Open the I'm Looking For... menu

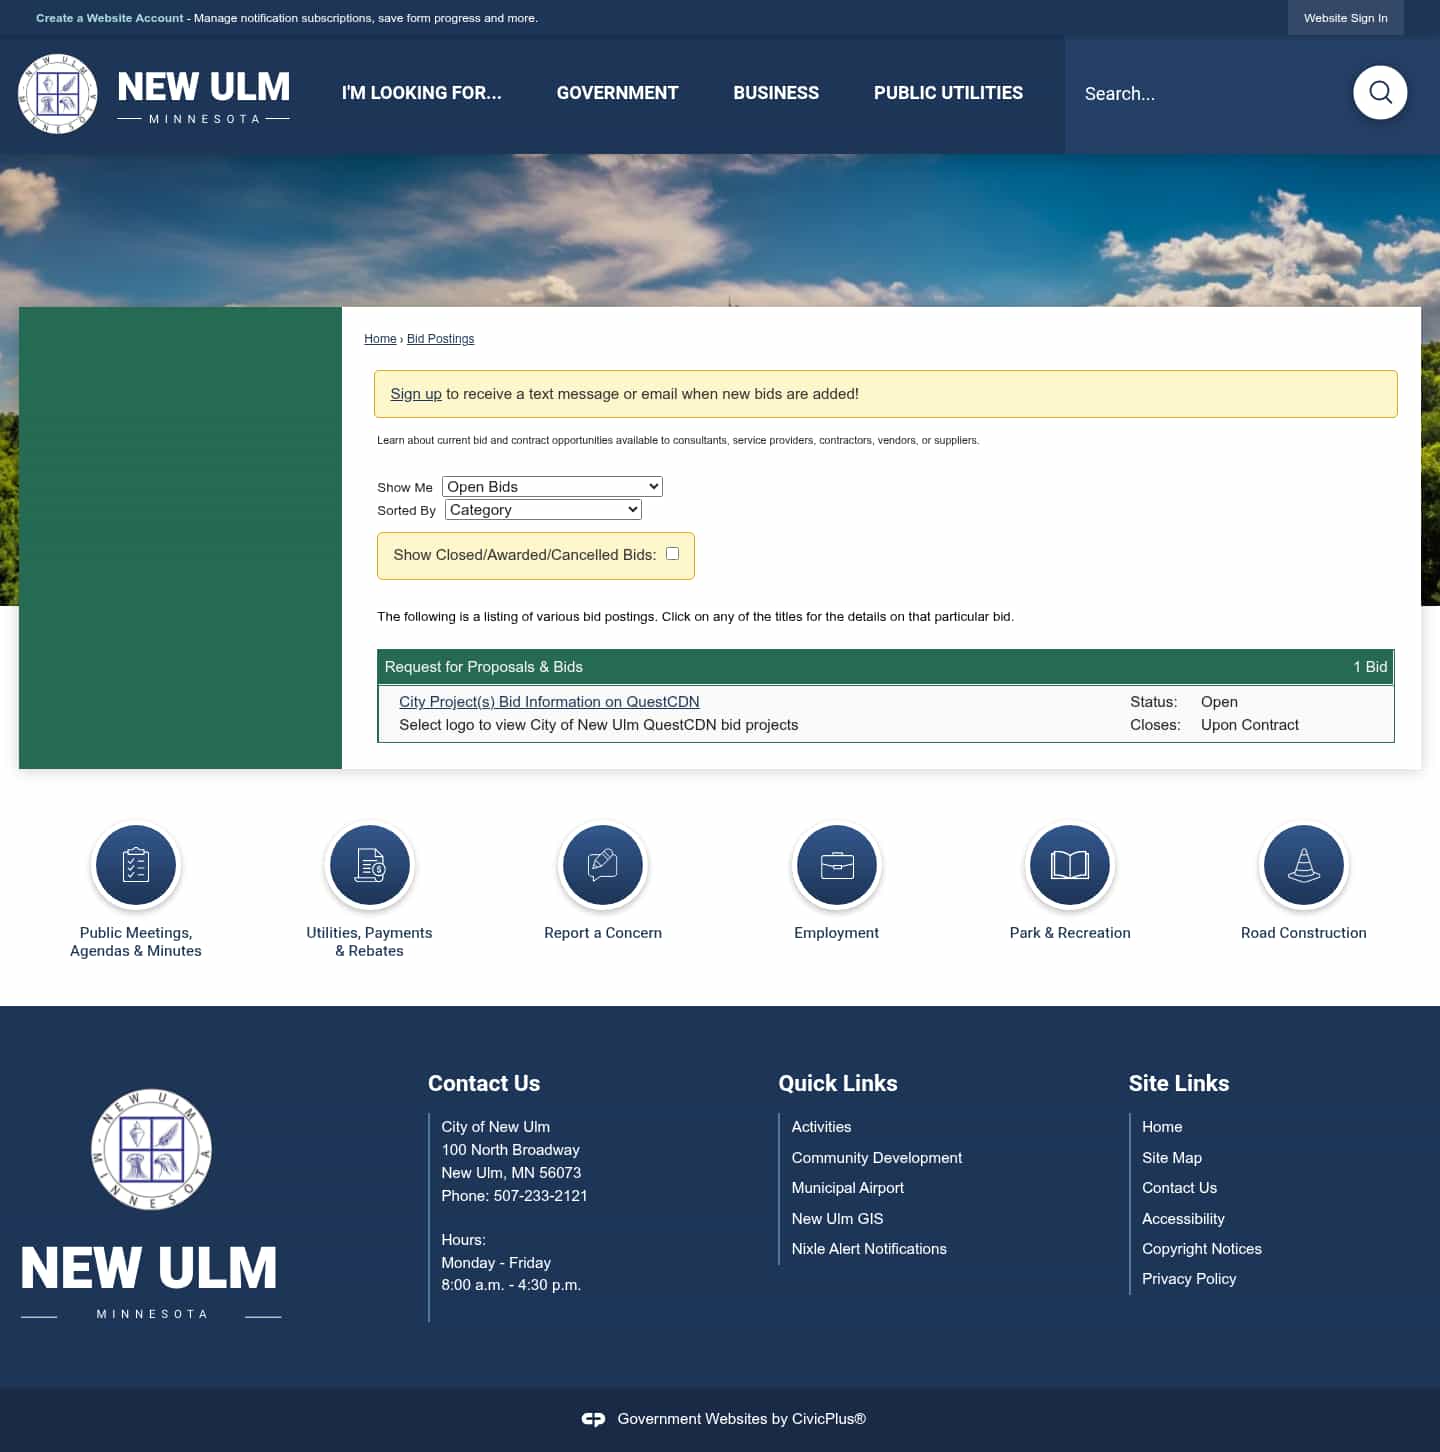[422, 93]
